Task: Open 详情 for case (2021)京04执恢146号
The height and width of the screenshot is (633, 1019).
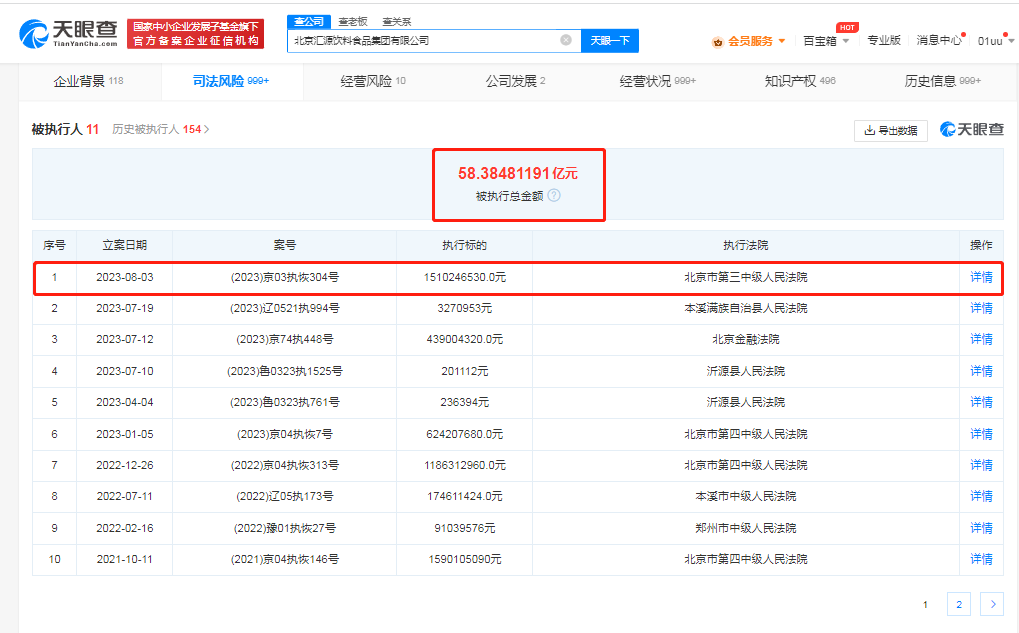Action: pos(981,559)
